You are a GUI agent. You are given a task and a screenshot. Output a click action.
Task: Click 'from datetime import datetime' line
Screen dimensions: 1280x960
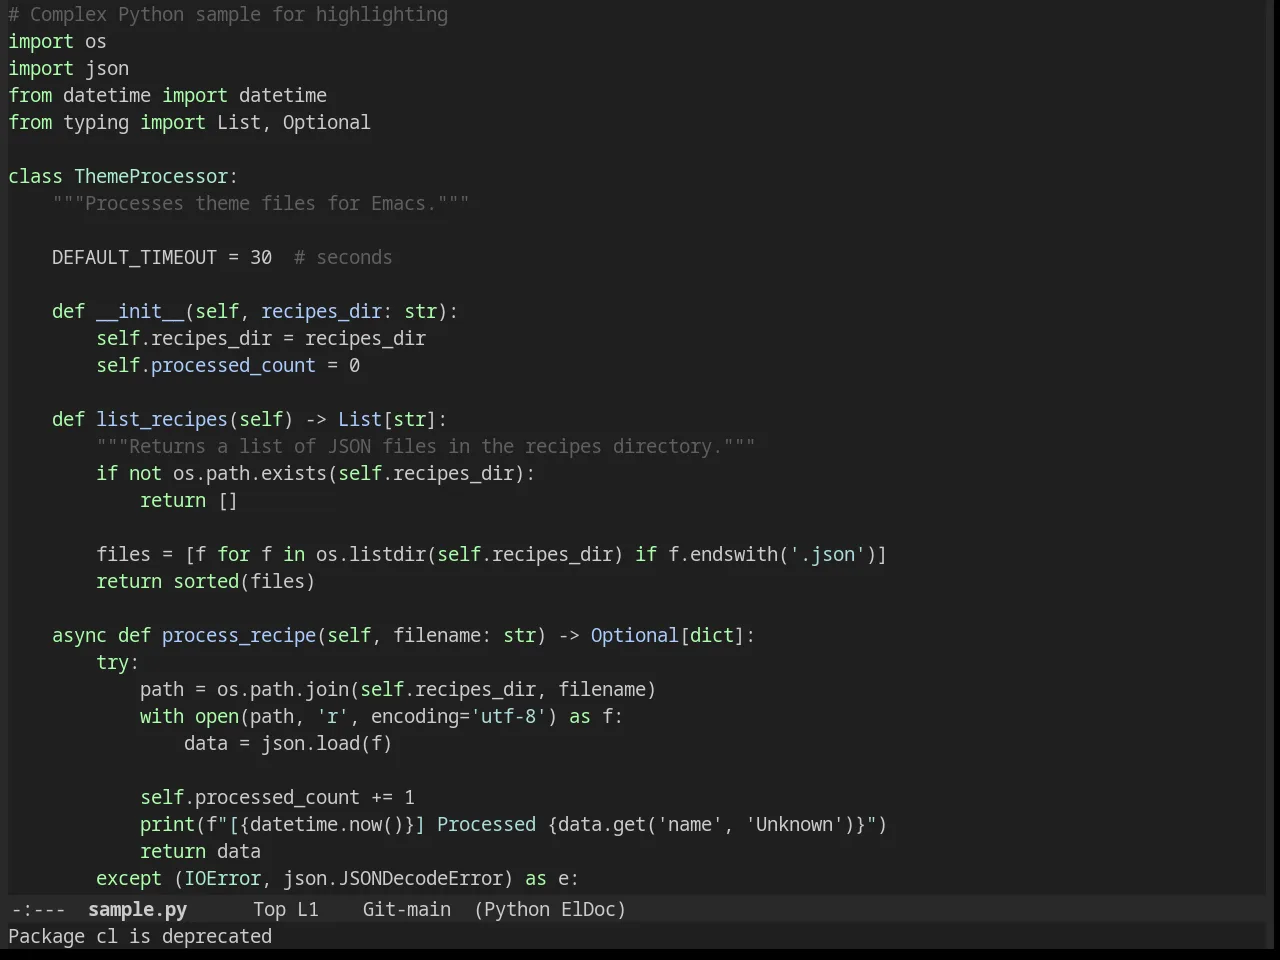click(x=167, y=96)
